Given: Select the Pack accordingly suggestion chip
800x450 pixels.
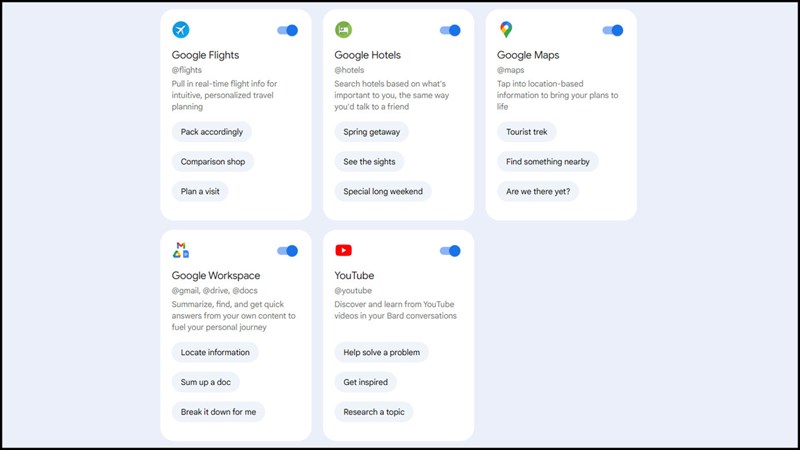Looking at the screenshot, I should pyautogui.click(x=212, y=132).
